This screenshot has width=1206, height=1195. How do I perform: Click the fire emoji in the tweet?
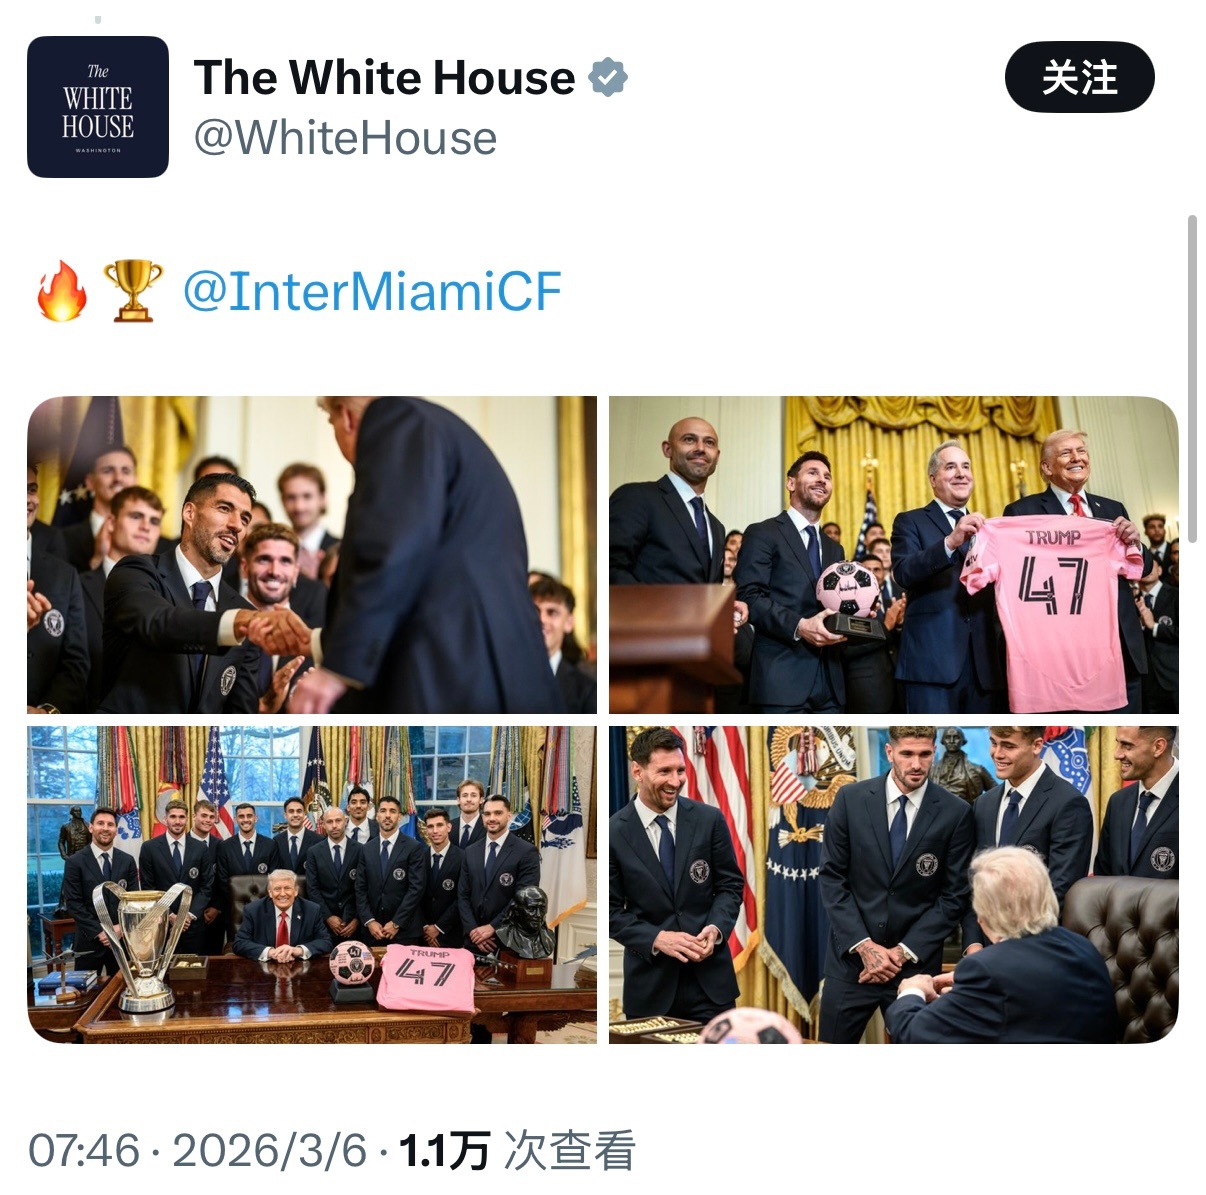click(62, 292)
